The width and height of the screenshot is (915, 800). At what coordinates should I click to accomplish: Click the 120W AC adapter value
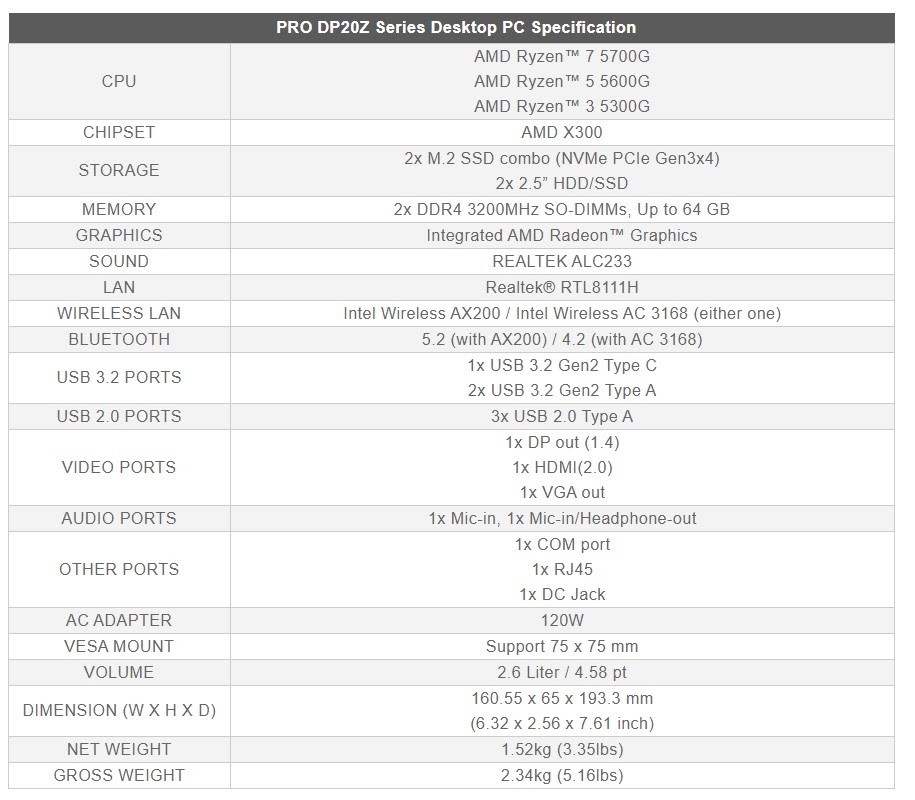pos(561,620)
